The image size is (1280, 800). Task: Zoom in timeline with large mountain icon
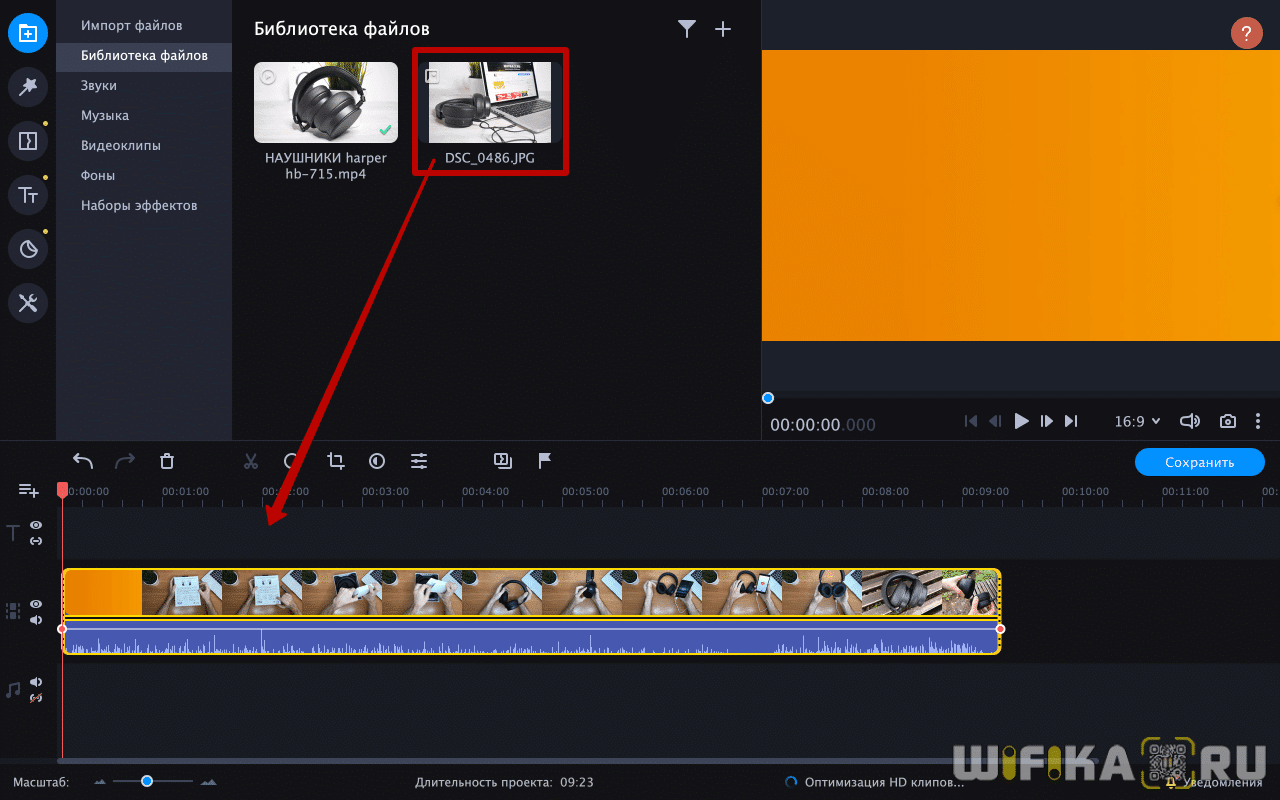[x=209, y=782]
